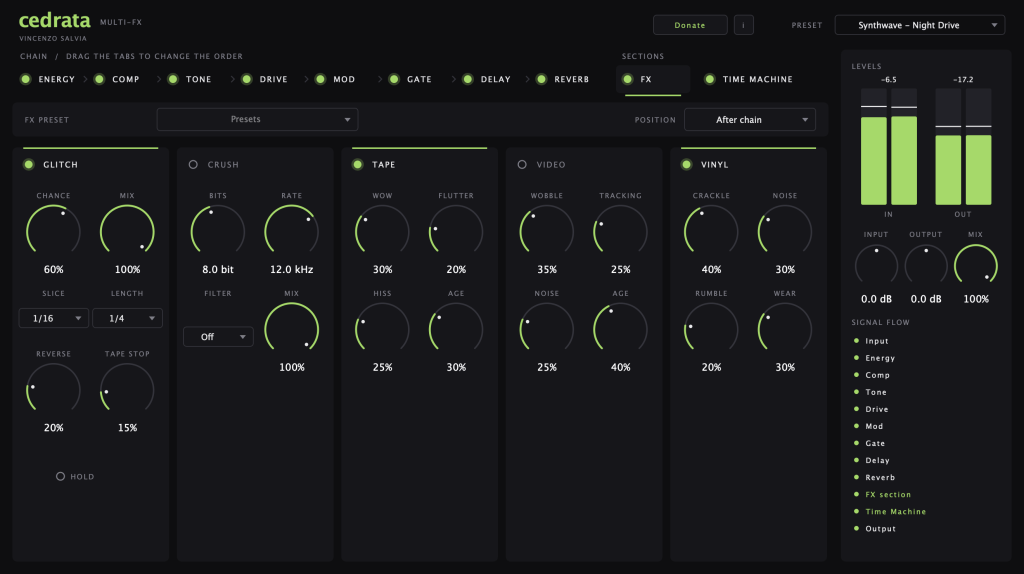The image size is (1024, 574).
Task: Toggle the DRIVE chain power indicator
Action: pyautogui.click(x=247, y=79)
